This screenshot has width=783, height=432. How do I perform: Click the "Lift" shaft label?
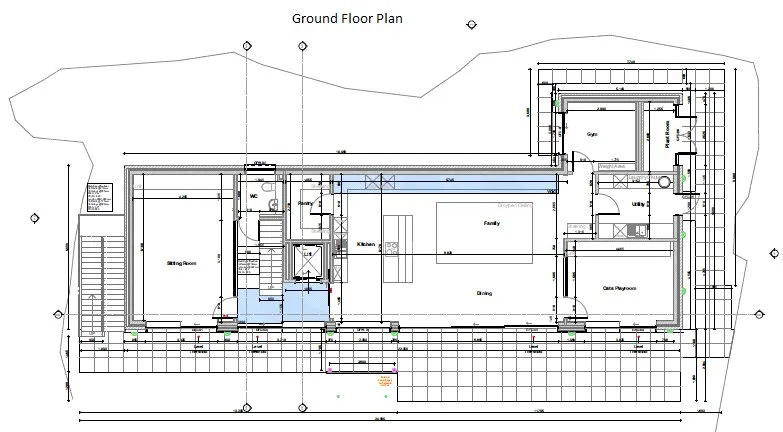tap(308, 254)
